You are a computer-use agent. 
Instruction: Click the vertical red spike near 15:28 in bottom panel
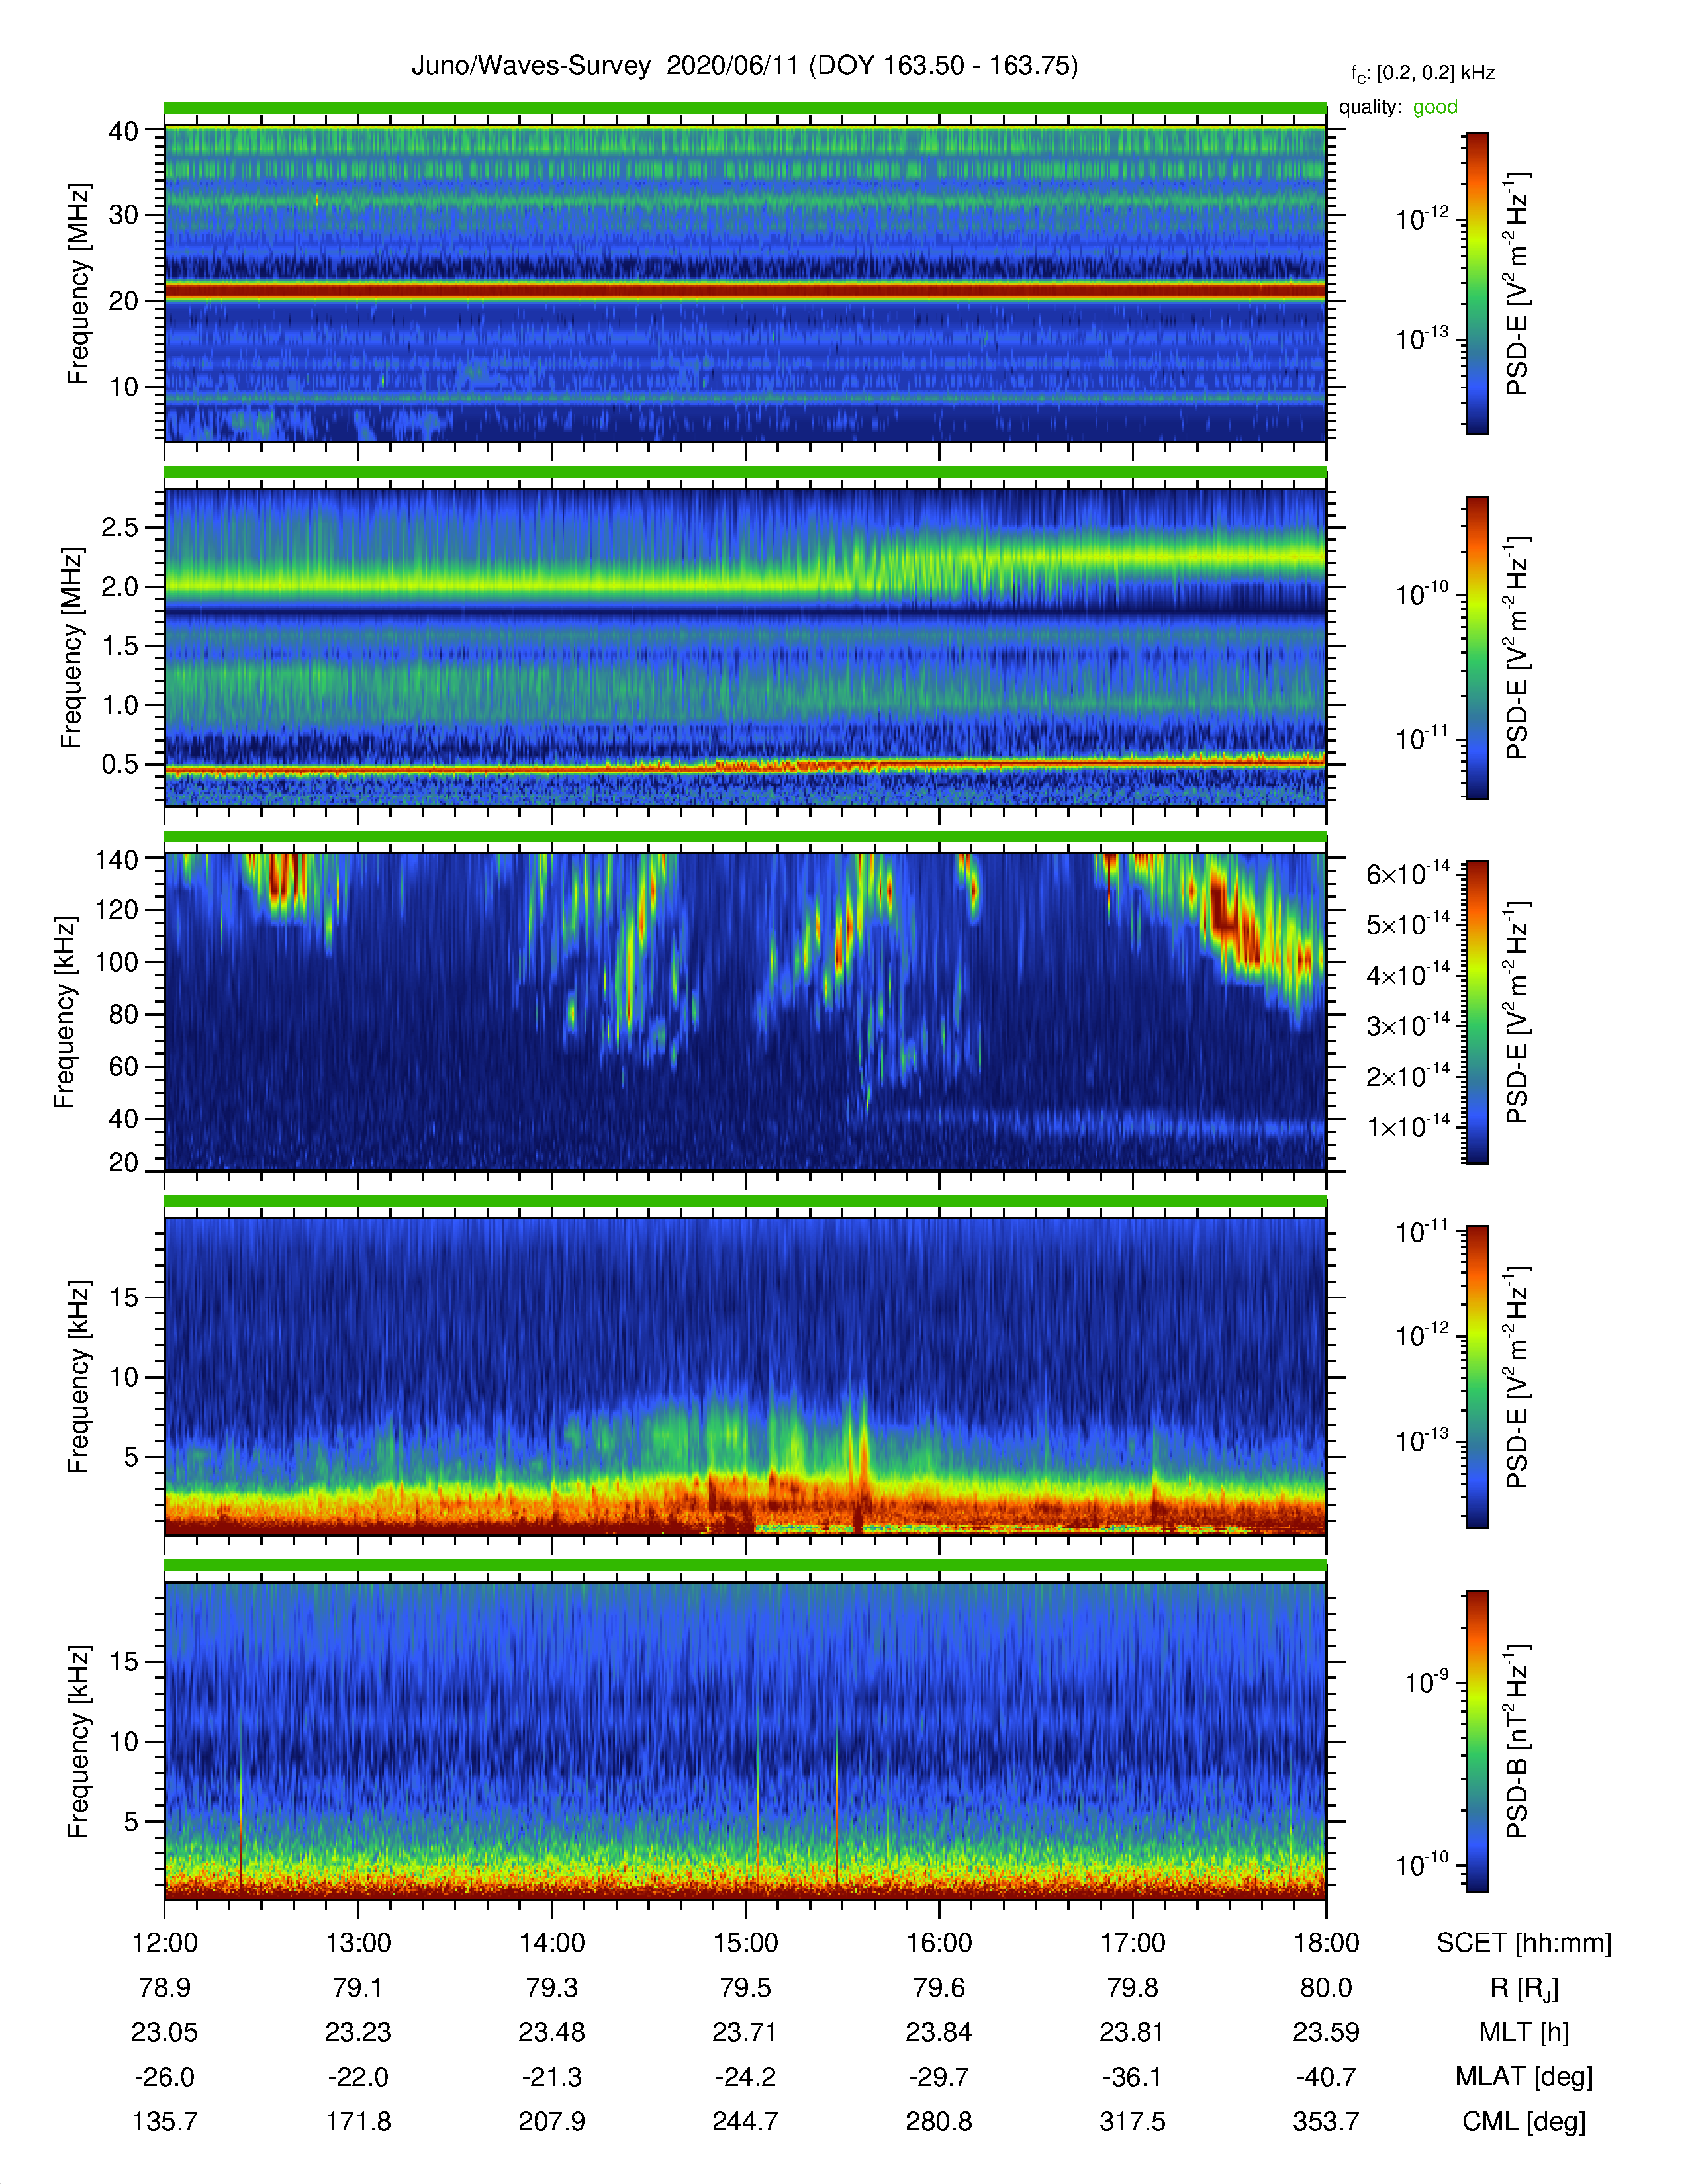(x=837, y=1810)
